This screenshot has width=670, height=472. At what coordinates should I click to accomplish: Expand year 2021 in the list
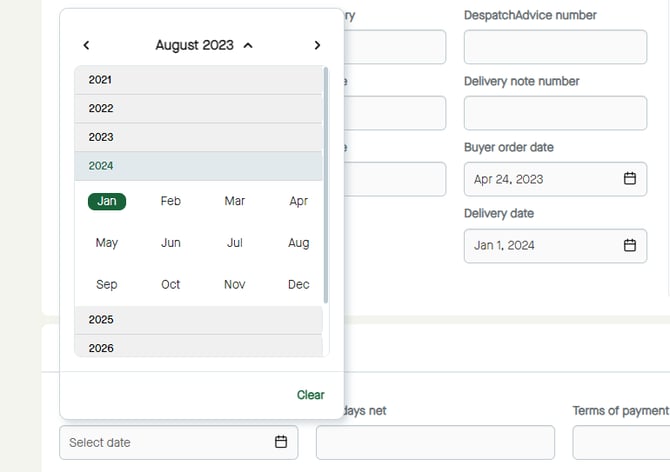[x=198, y=80]
